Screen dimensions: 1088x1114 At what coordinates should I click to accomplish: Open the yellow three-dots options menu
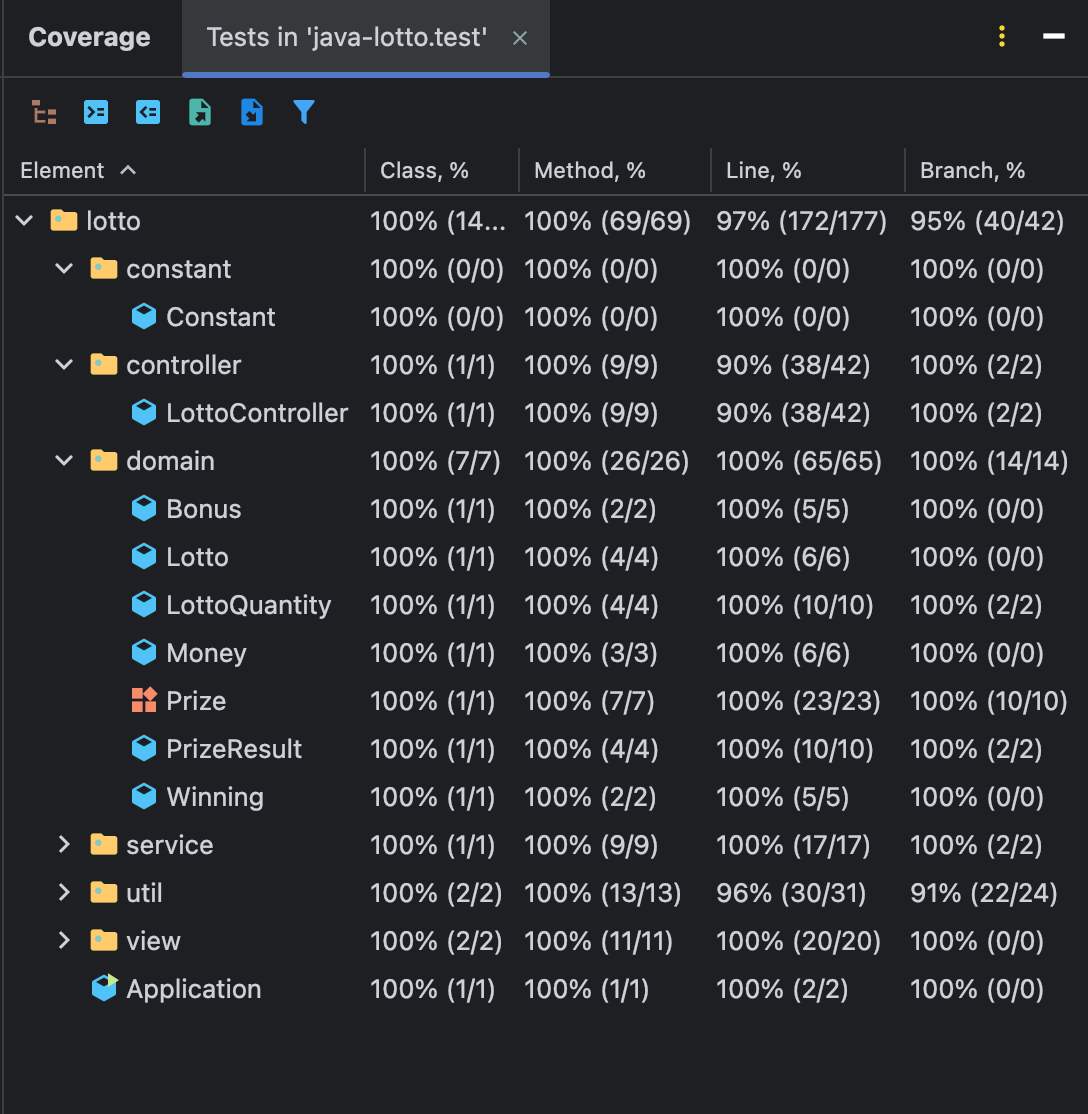click(1002, 36)
